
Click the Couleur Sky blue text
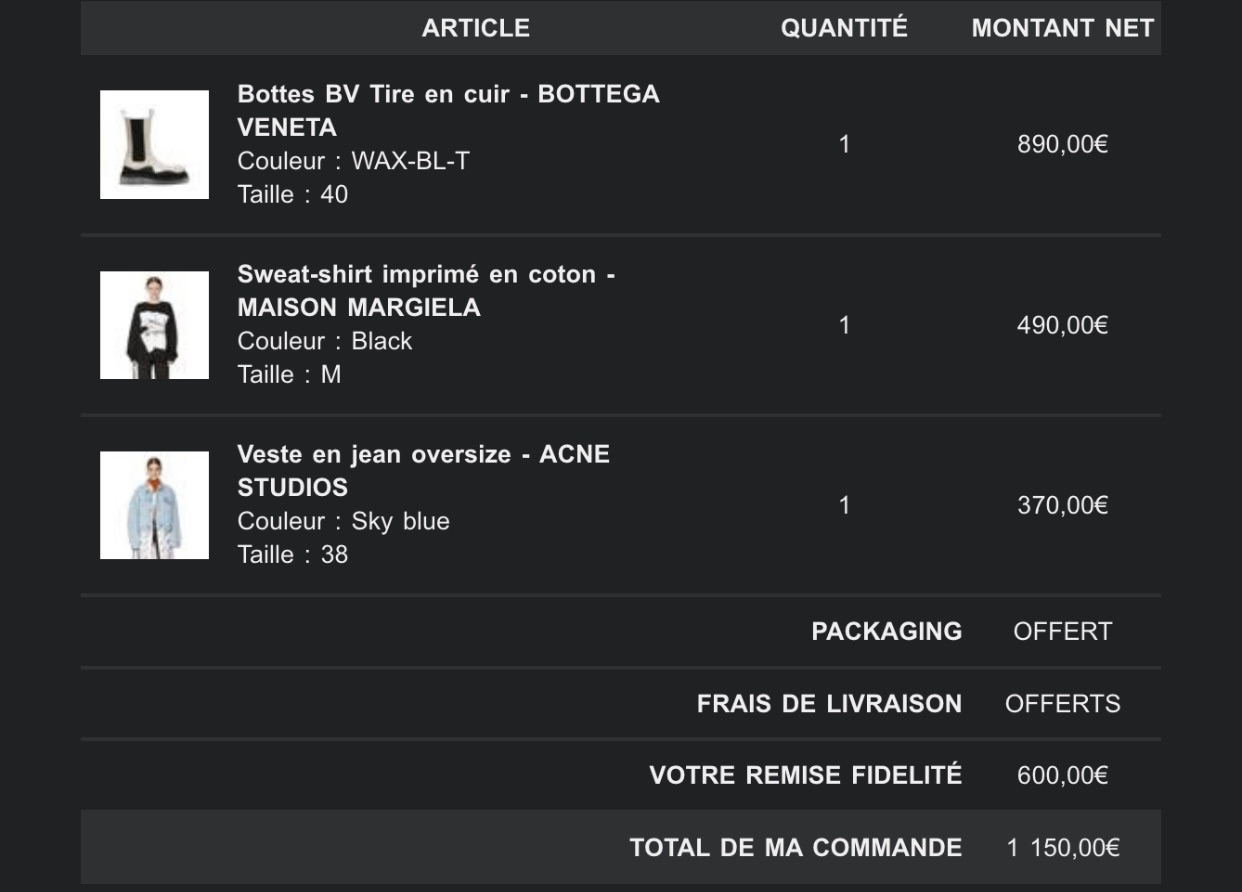[344, 521]
